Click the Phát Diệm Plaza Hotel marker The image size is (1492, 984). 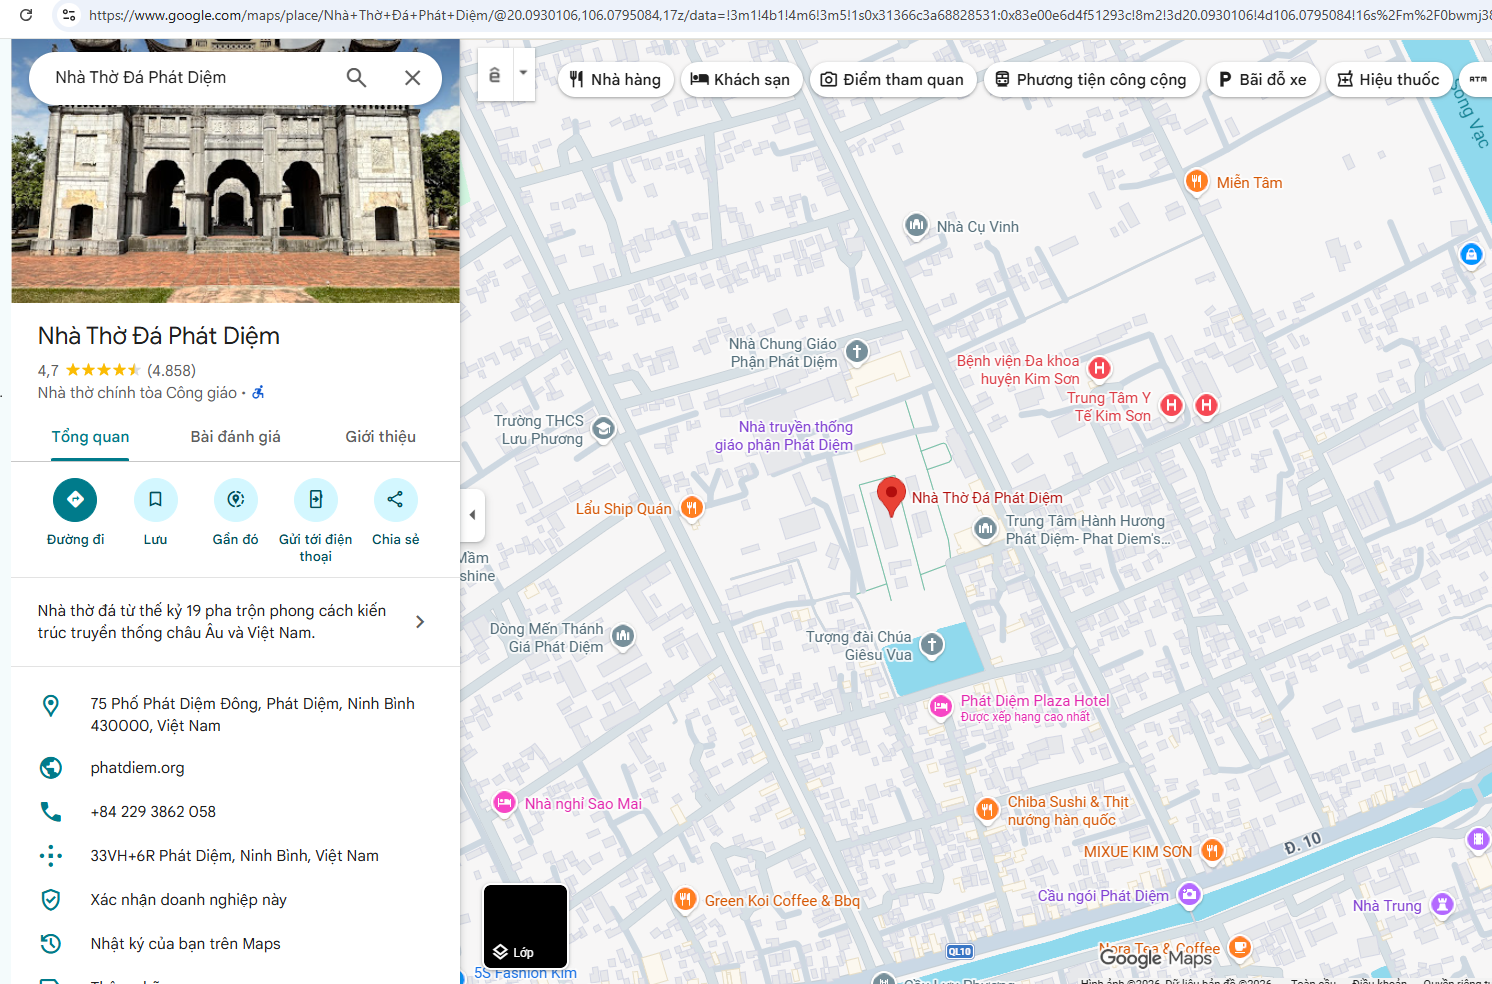(x=940, y=707)
